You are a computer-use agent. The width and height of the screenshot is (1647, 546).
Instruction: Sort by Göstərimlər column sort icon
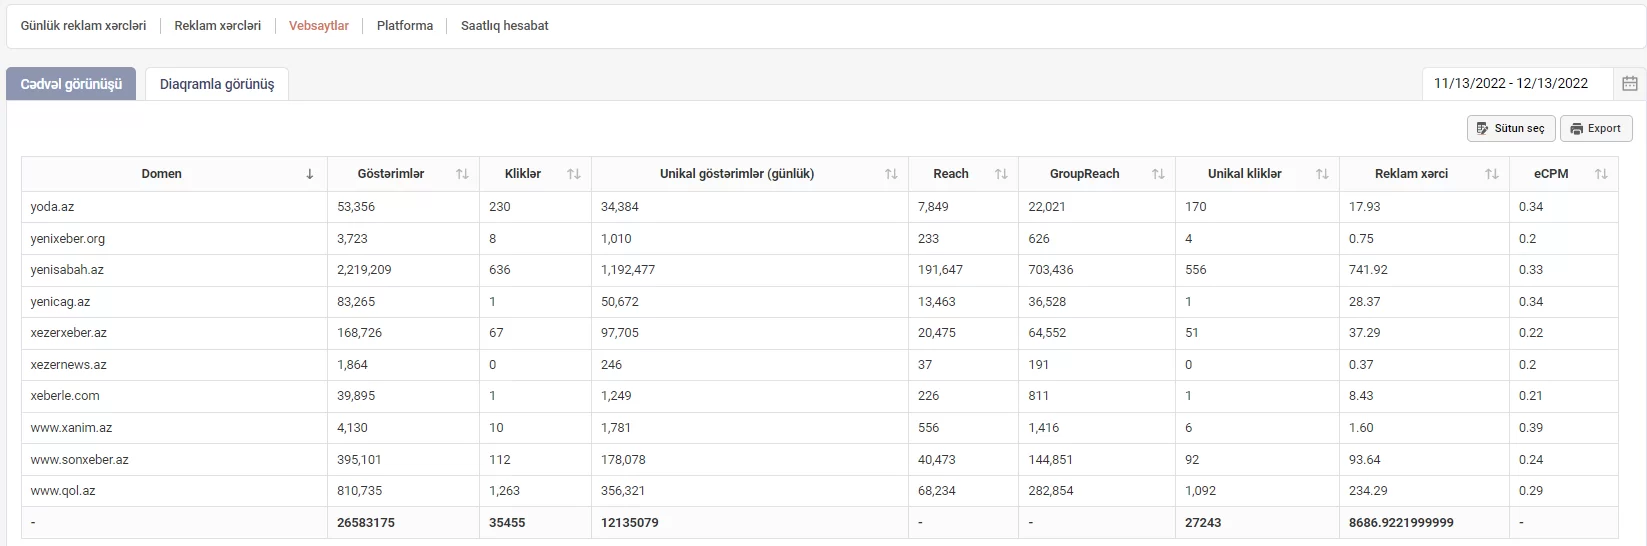[x=462, y=174]
